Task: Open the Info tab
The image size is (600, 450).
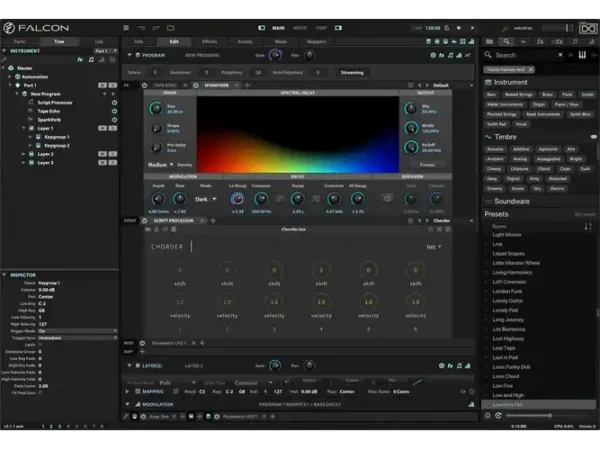Action: tap(139, 41)
